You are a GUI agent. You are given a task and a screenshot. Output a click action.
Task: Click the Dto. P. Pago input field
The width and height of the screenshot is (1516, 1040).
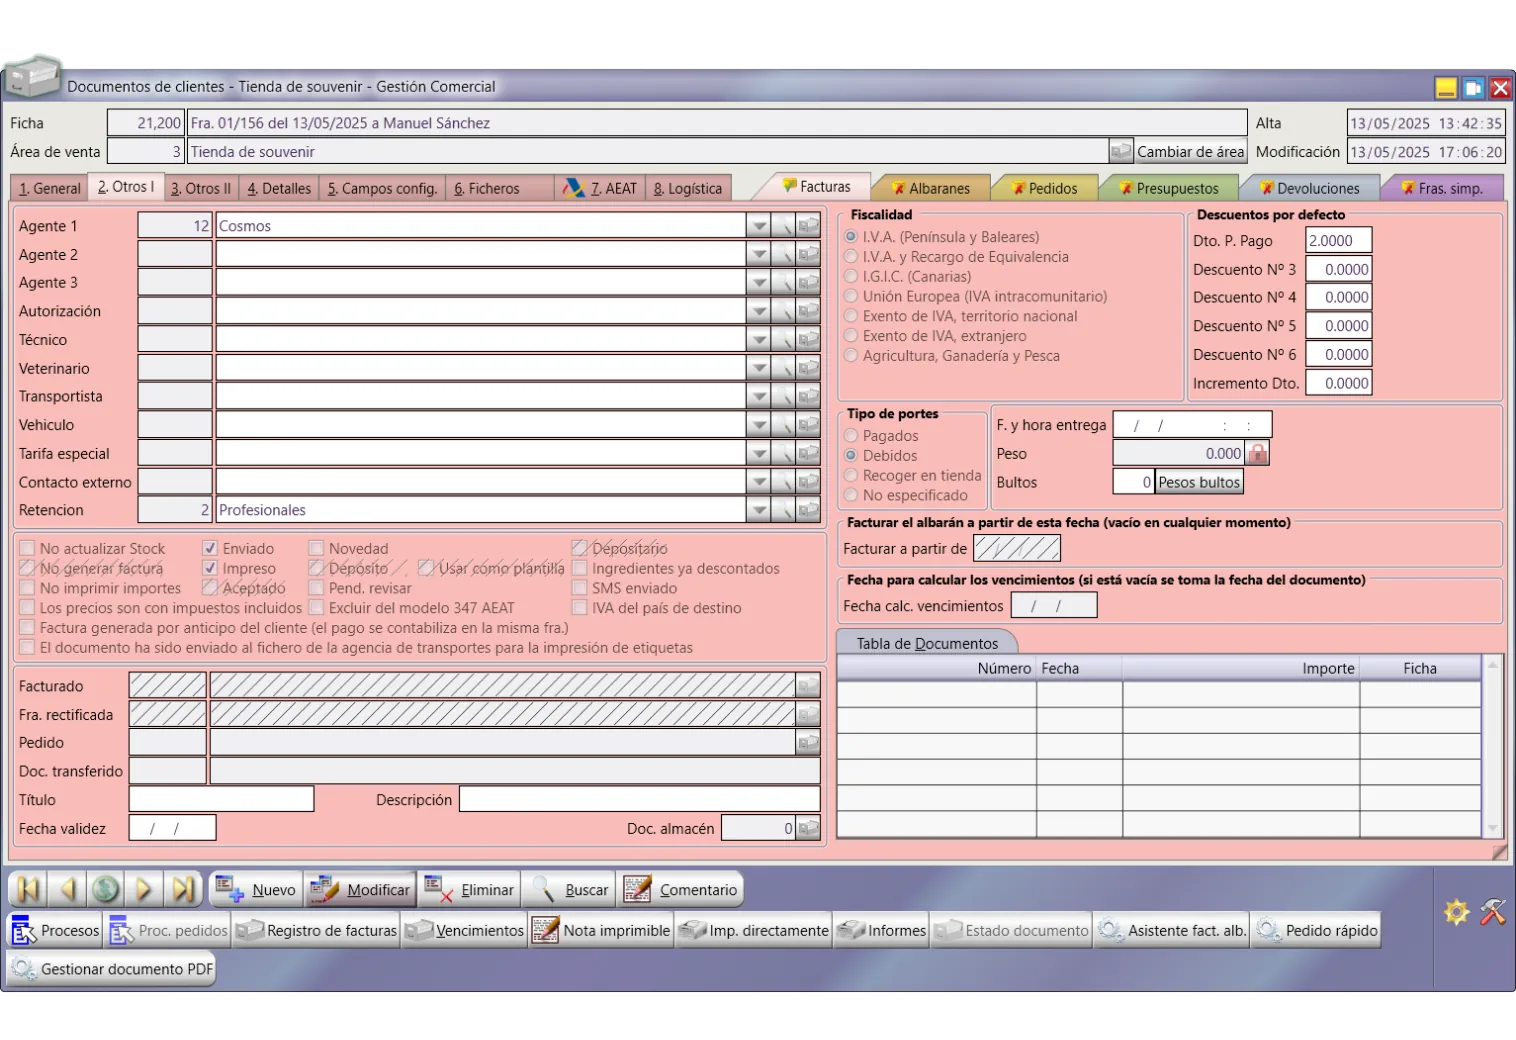click(1338, 241)
